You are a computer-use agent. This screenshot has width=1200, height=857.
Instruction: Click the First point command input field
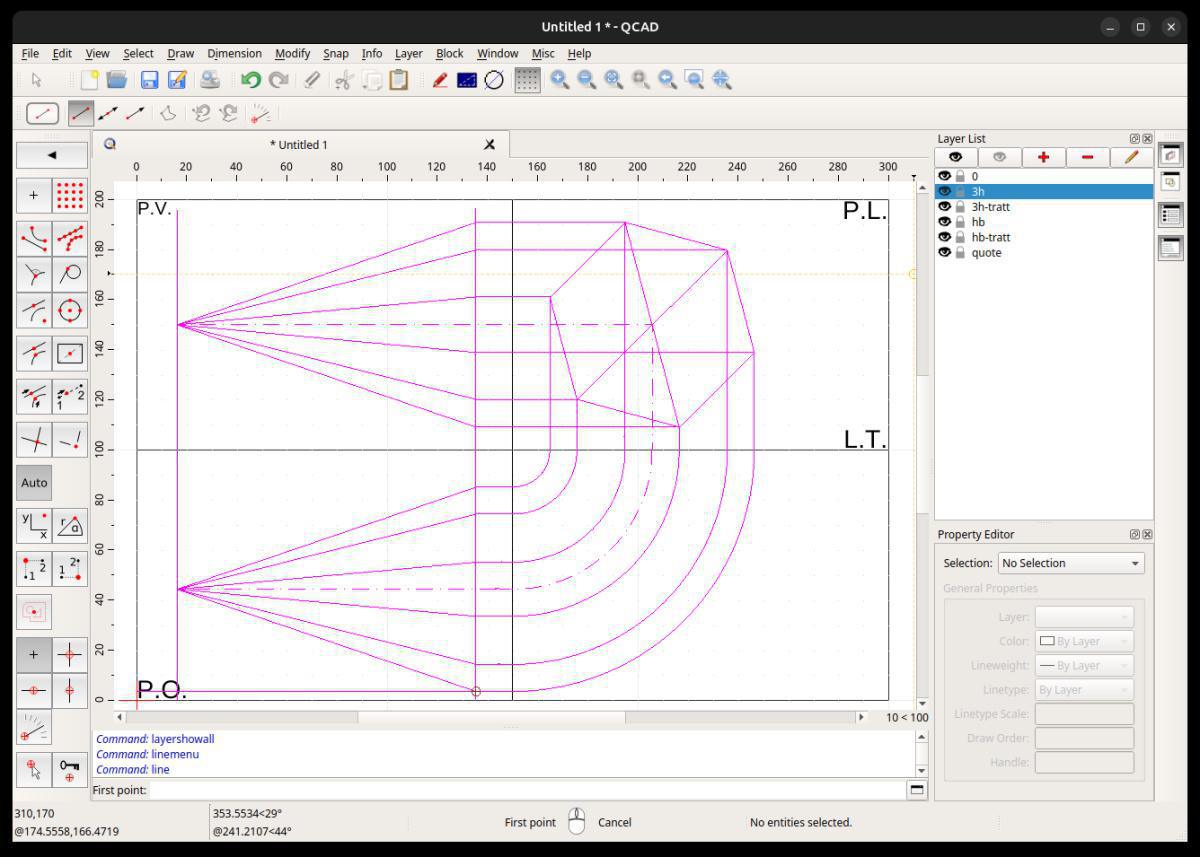525,790
